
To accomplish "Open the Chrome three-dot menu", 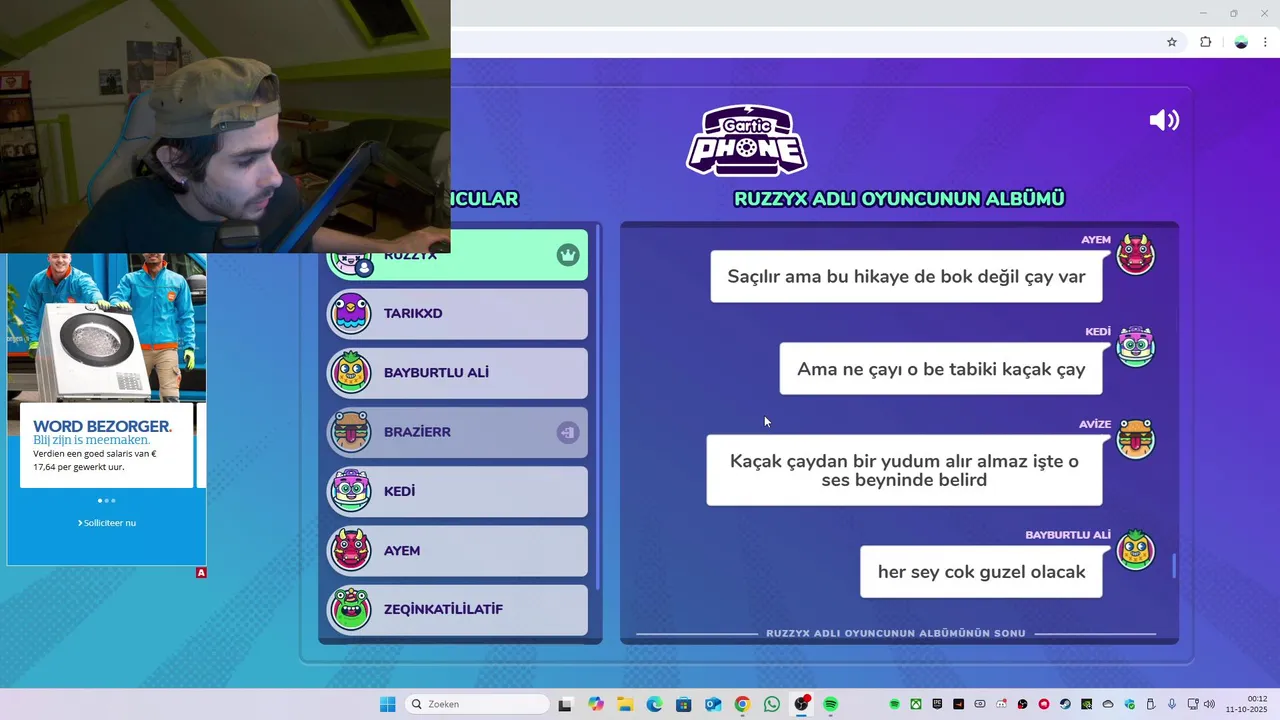I will click(1265, 42).
